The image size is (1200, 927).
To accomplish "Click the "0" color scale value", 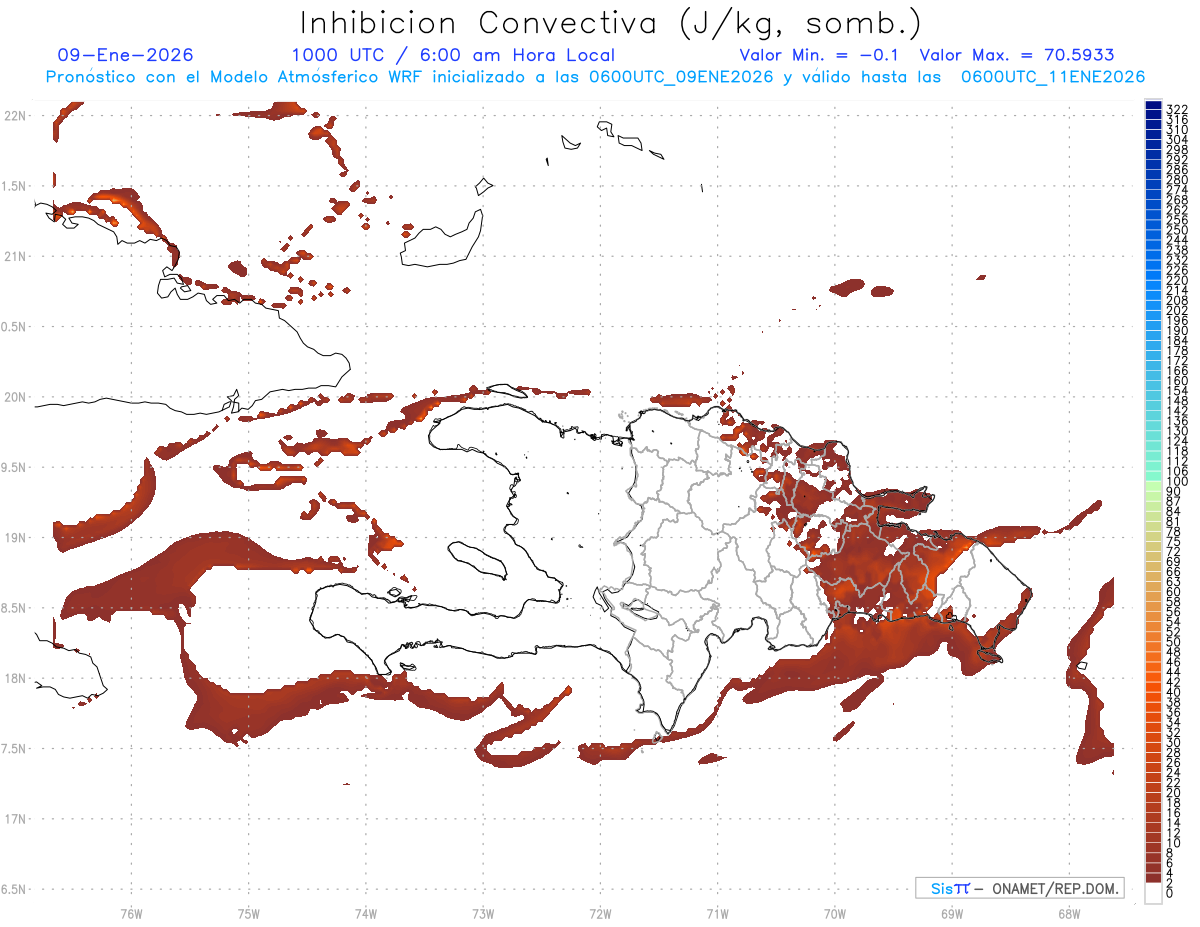I will click(1170, 893).
